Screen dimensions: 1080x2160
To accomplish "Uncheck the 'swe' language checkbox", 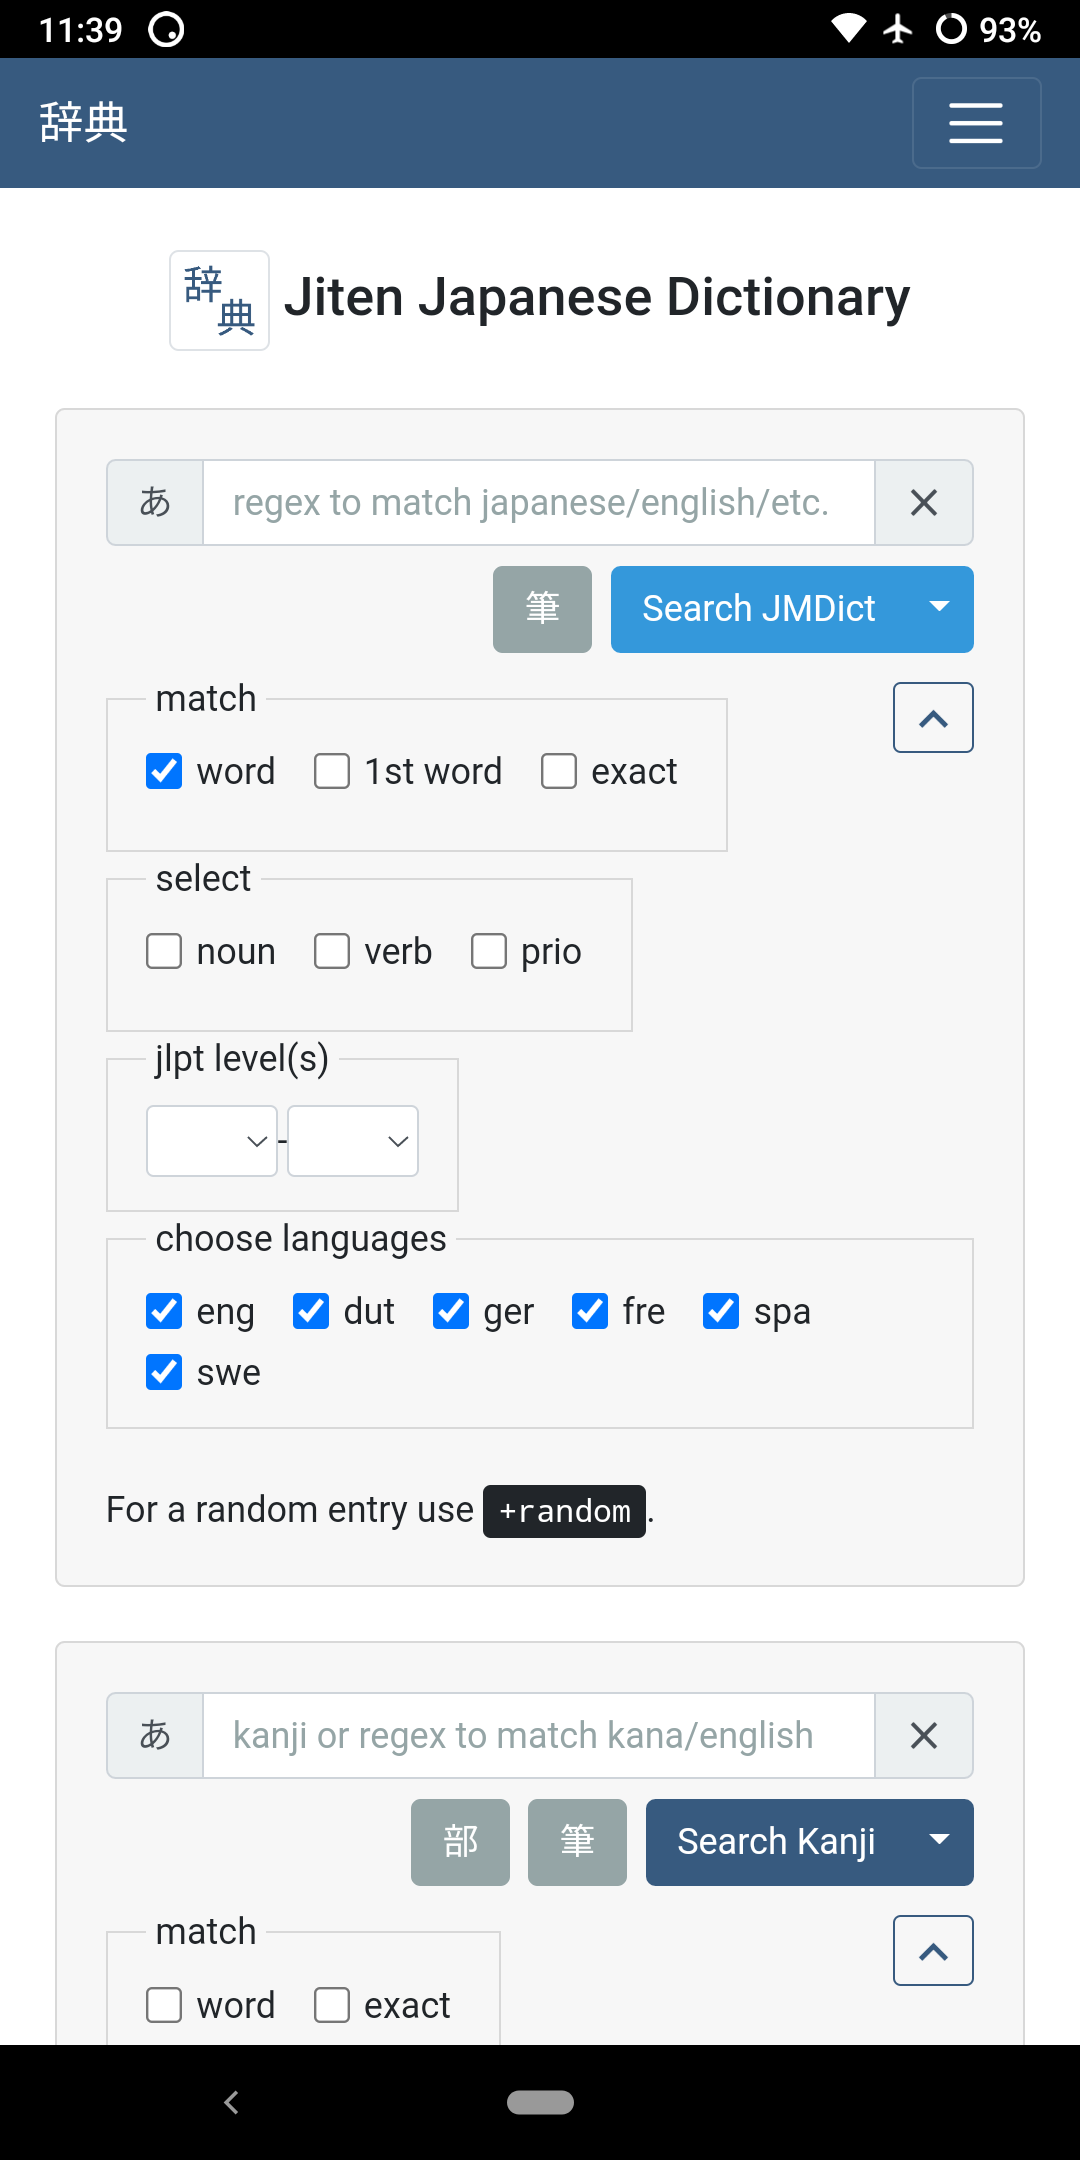I will pyautogui.click(x=164, y=1372).
